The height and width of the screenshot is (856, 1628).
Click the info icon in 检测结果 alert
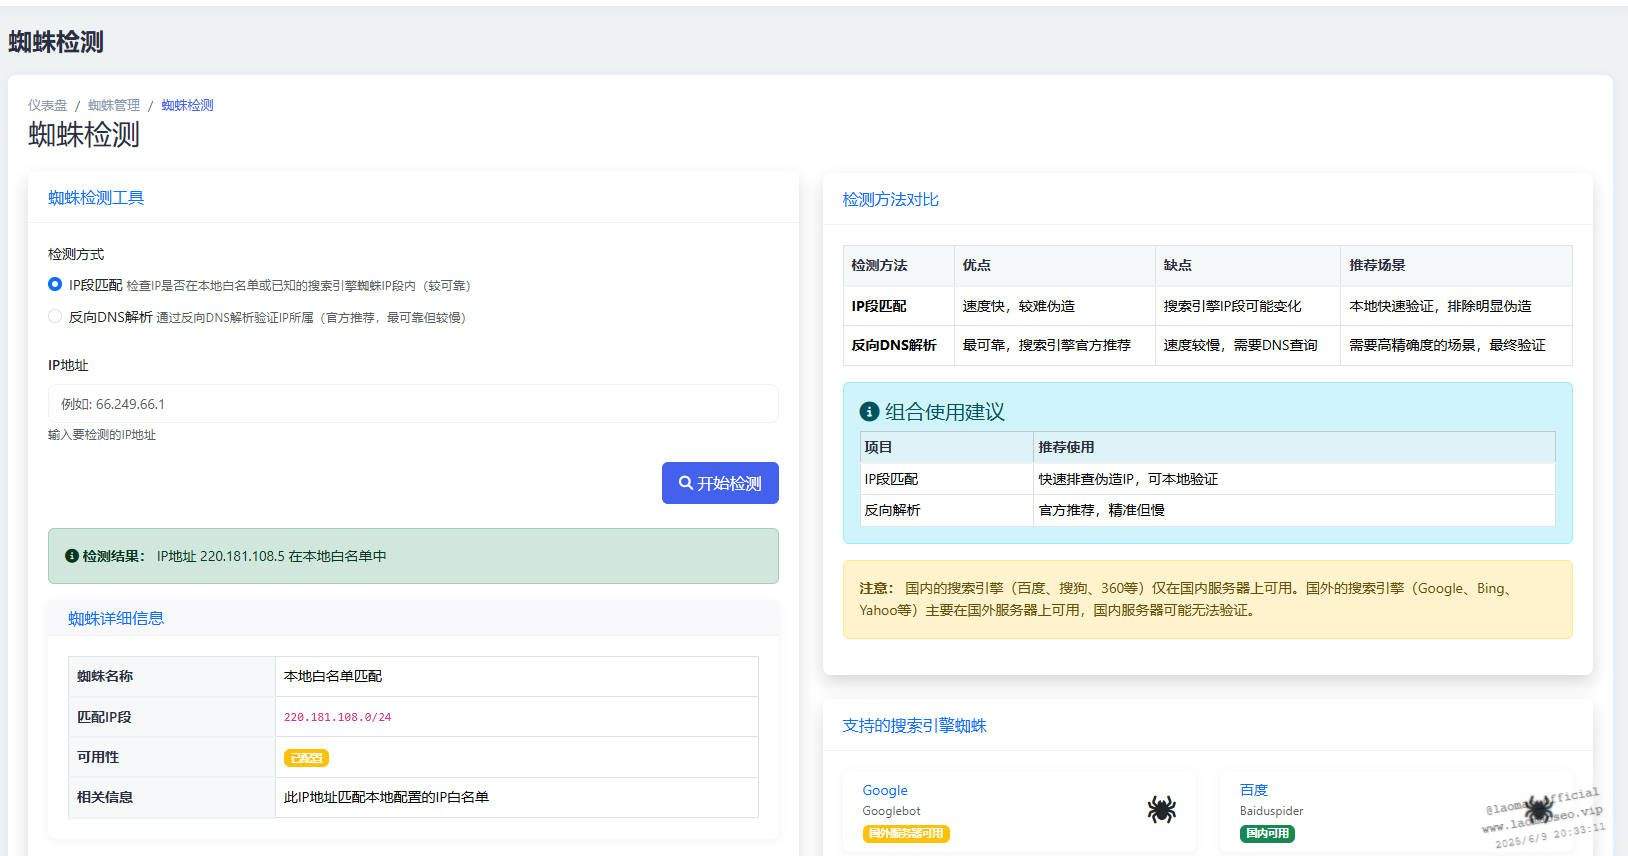72,556
